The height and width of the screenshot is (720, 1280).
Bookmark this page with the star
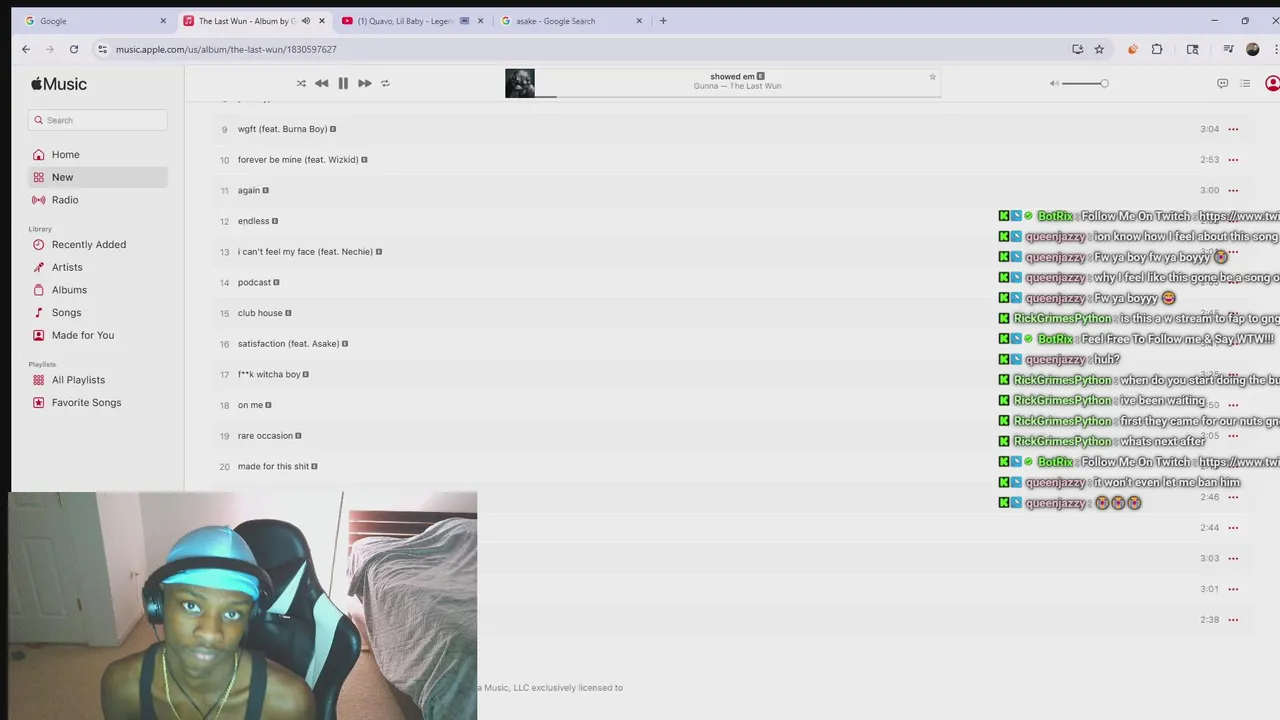[x=1099, y=49]
